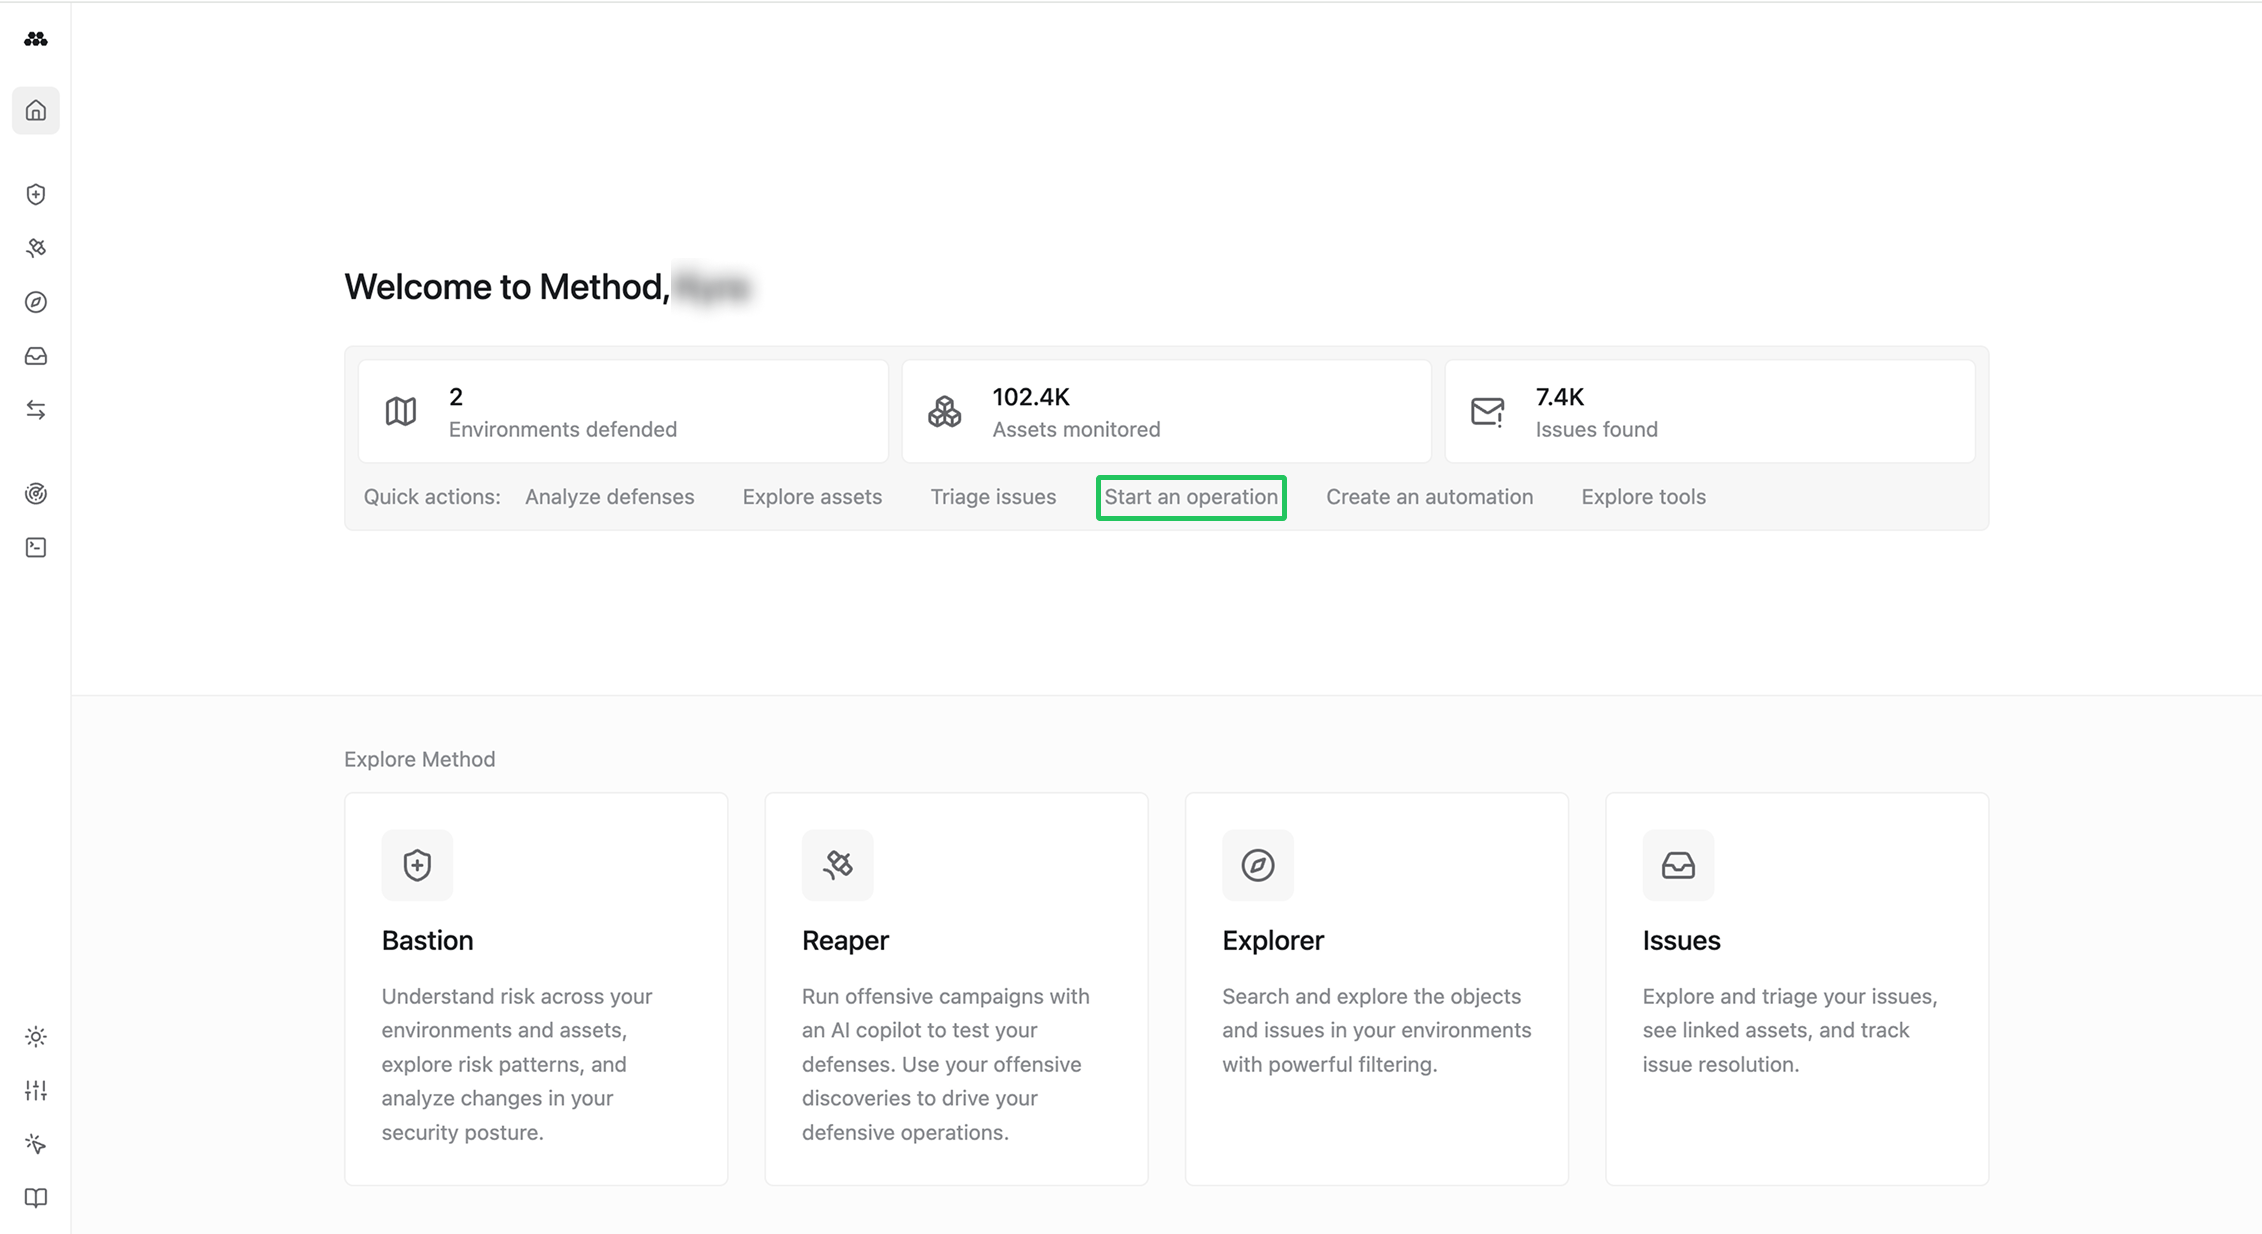Open Explorer compass icon in the sidebar
2262x1234 pixels.
click(36, 302)
